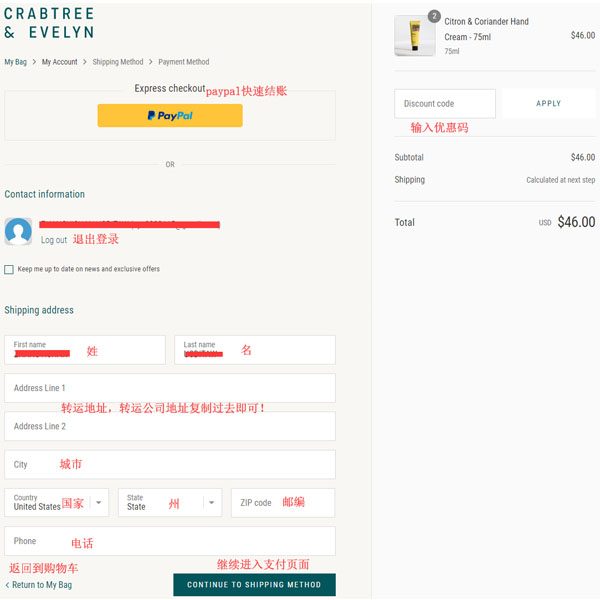This screenshot has height=600, width=600.
Task: Click the PayPal express checkout button
Action: tap(170, 116)
